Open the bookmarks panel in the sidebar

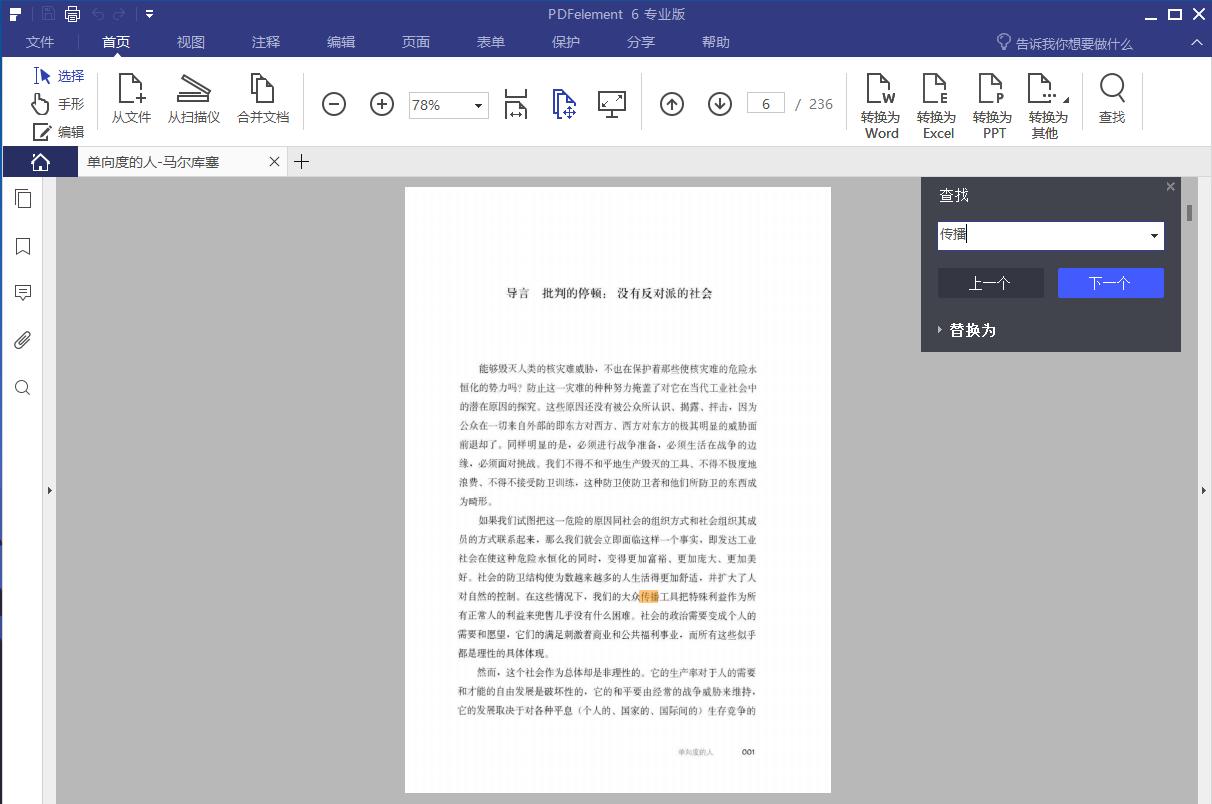(22, 246)
